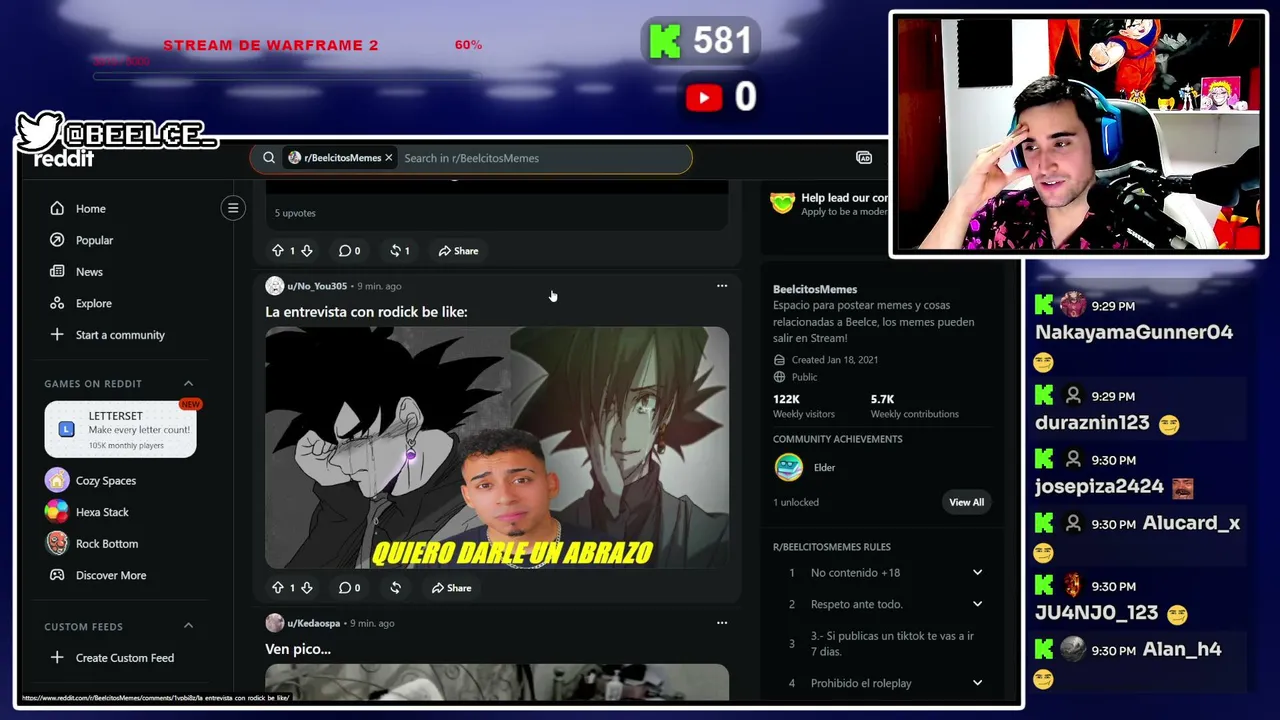This screenshot has height=720, width=1280.
Task: Open post titled La entrevista con rodick
Action: (366, 312)
